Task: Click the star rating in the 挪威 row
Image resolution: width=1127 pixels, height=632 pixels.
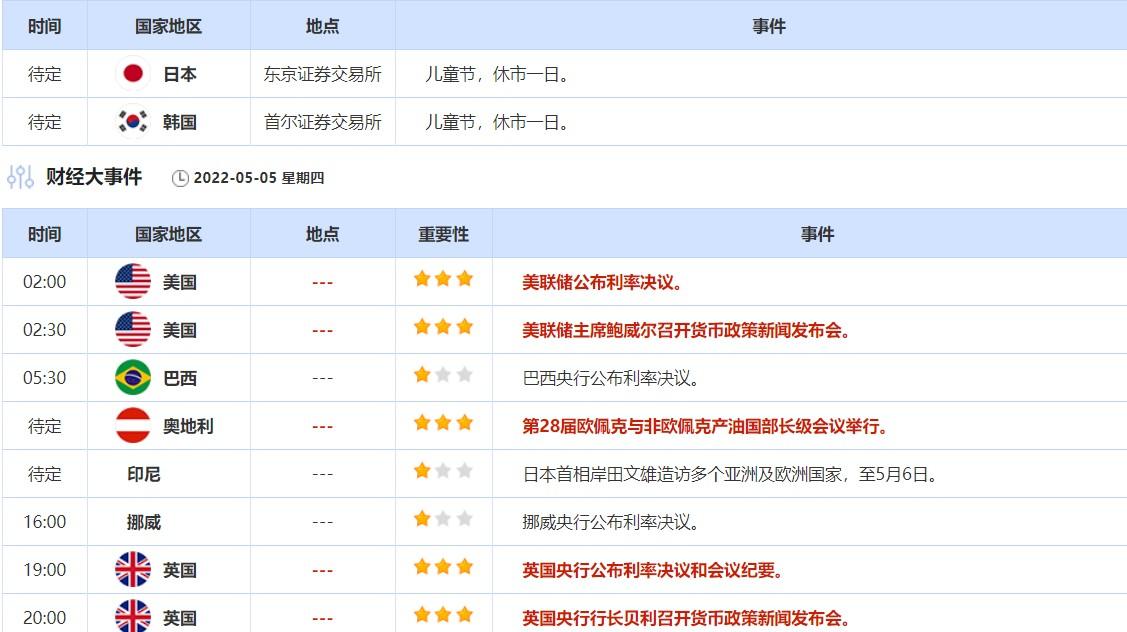Action: (x=443, y=519)
